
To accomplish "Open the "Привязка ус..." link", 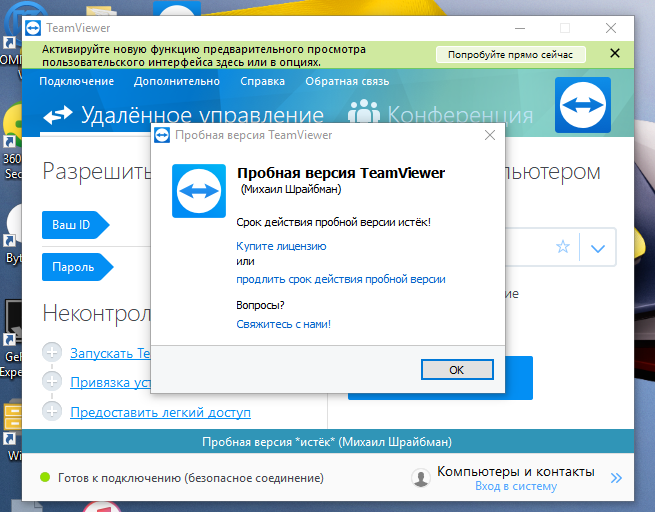I will point(110,383).
